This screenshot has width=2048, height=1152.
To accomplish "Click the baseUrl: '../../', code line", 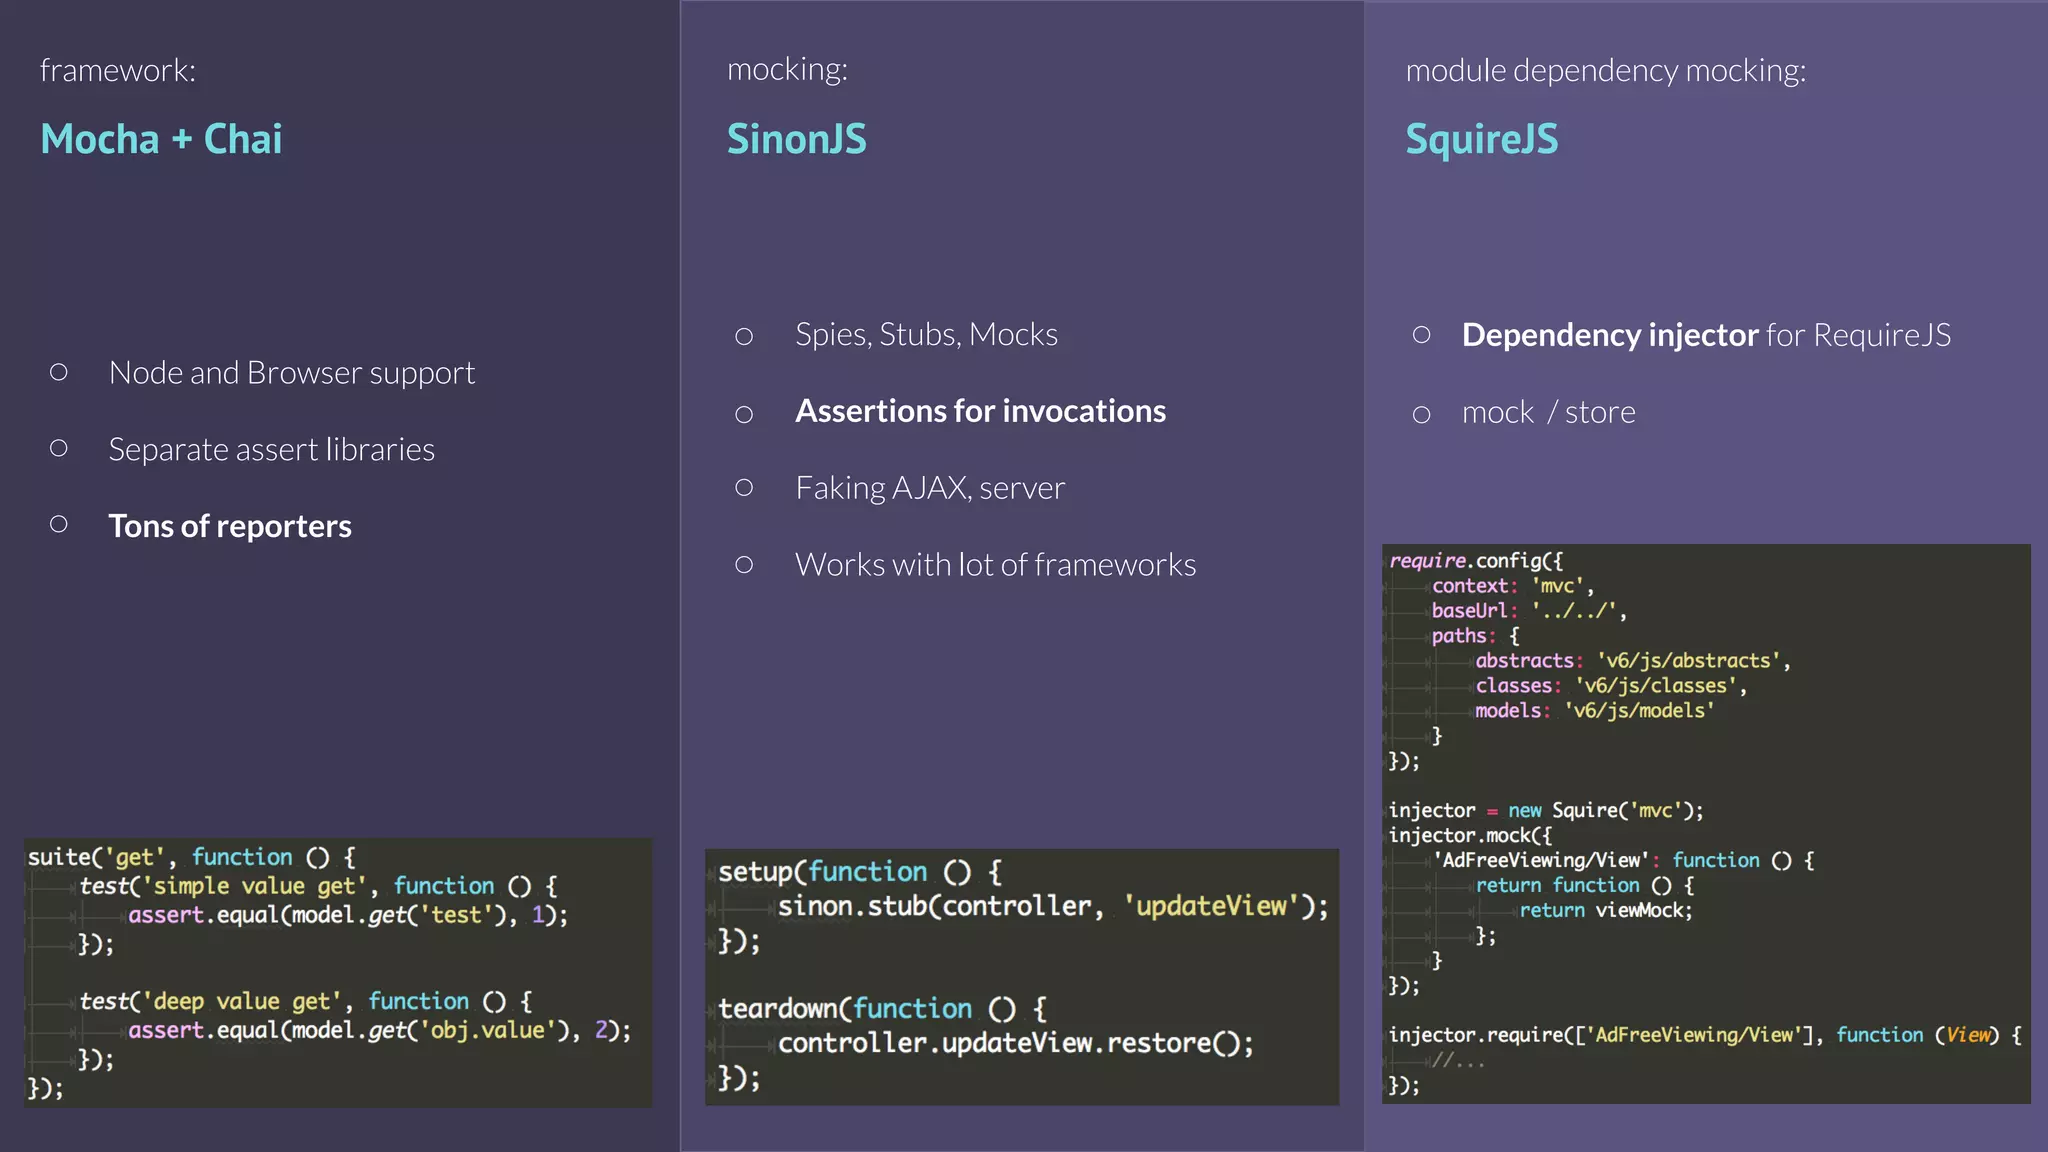I will pyautogui.click(x=1529, y=611).
